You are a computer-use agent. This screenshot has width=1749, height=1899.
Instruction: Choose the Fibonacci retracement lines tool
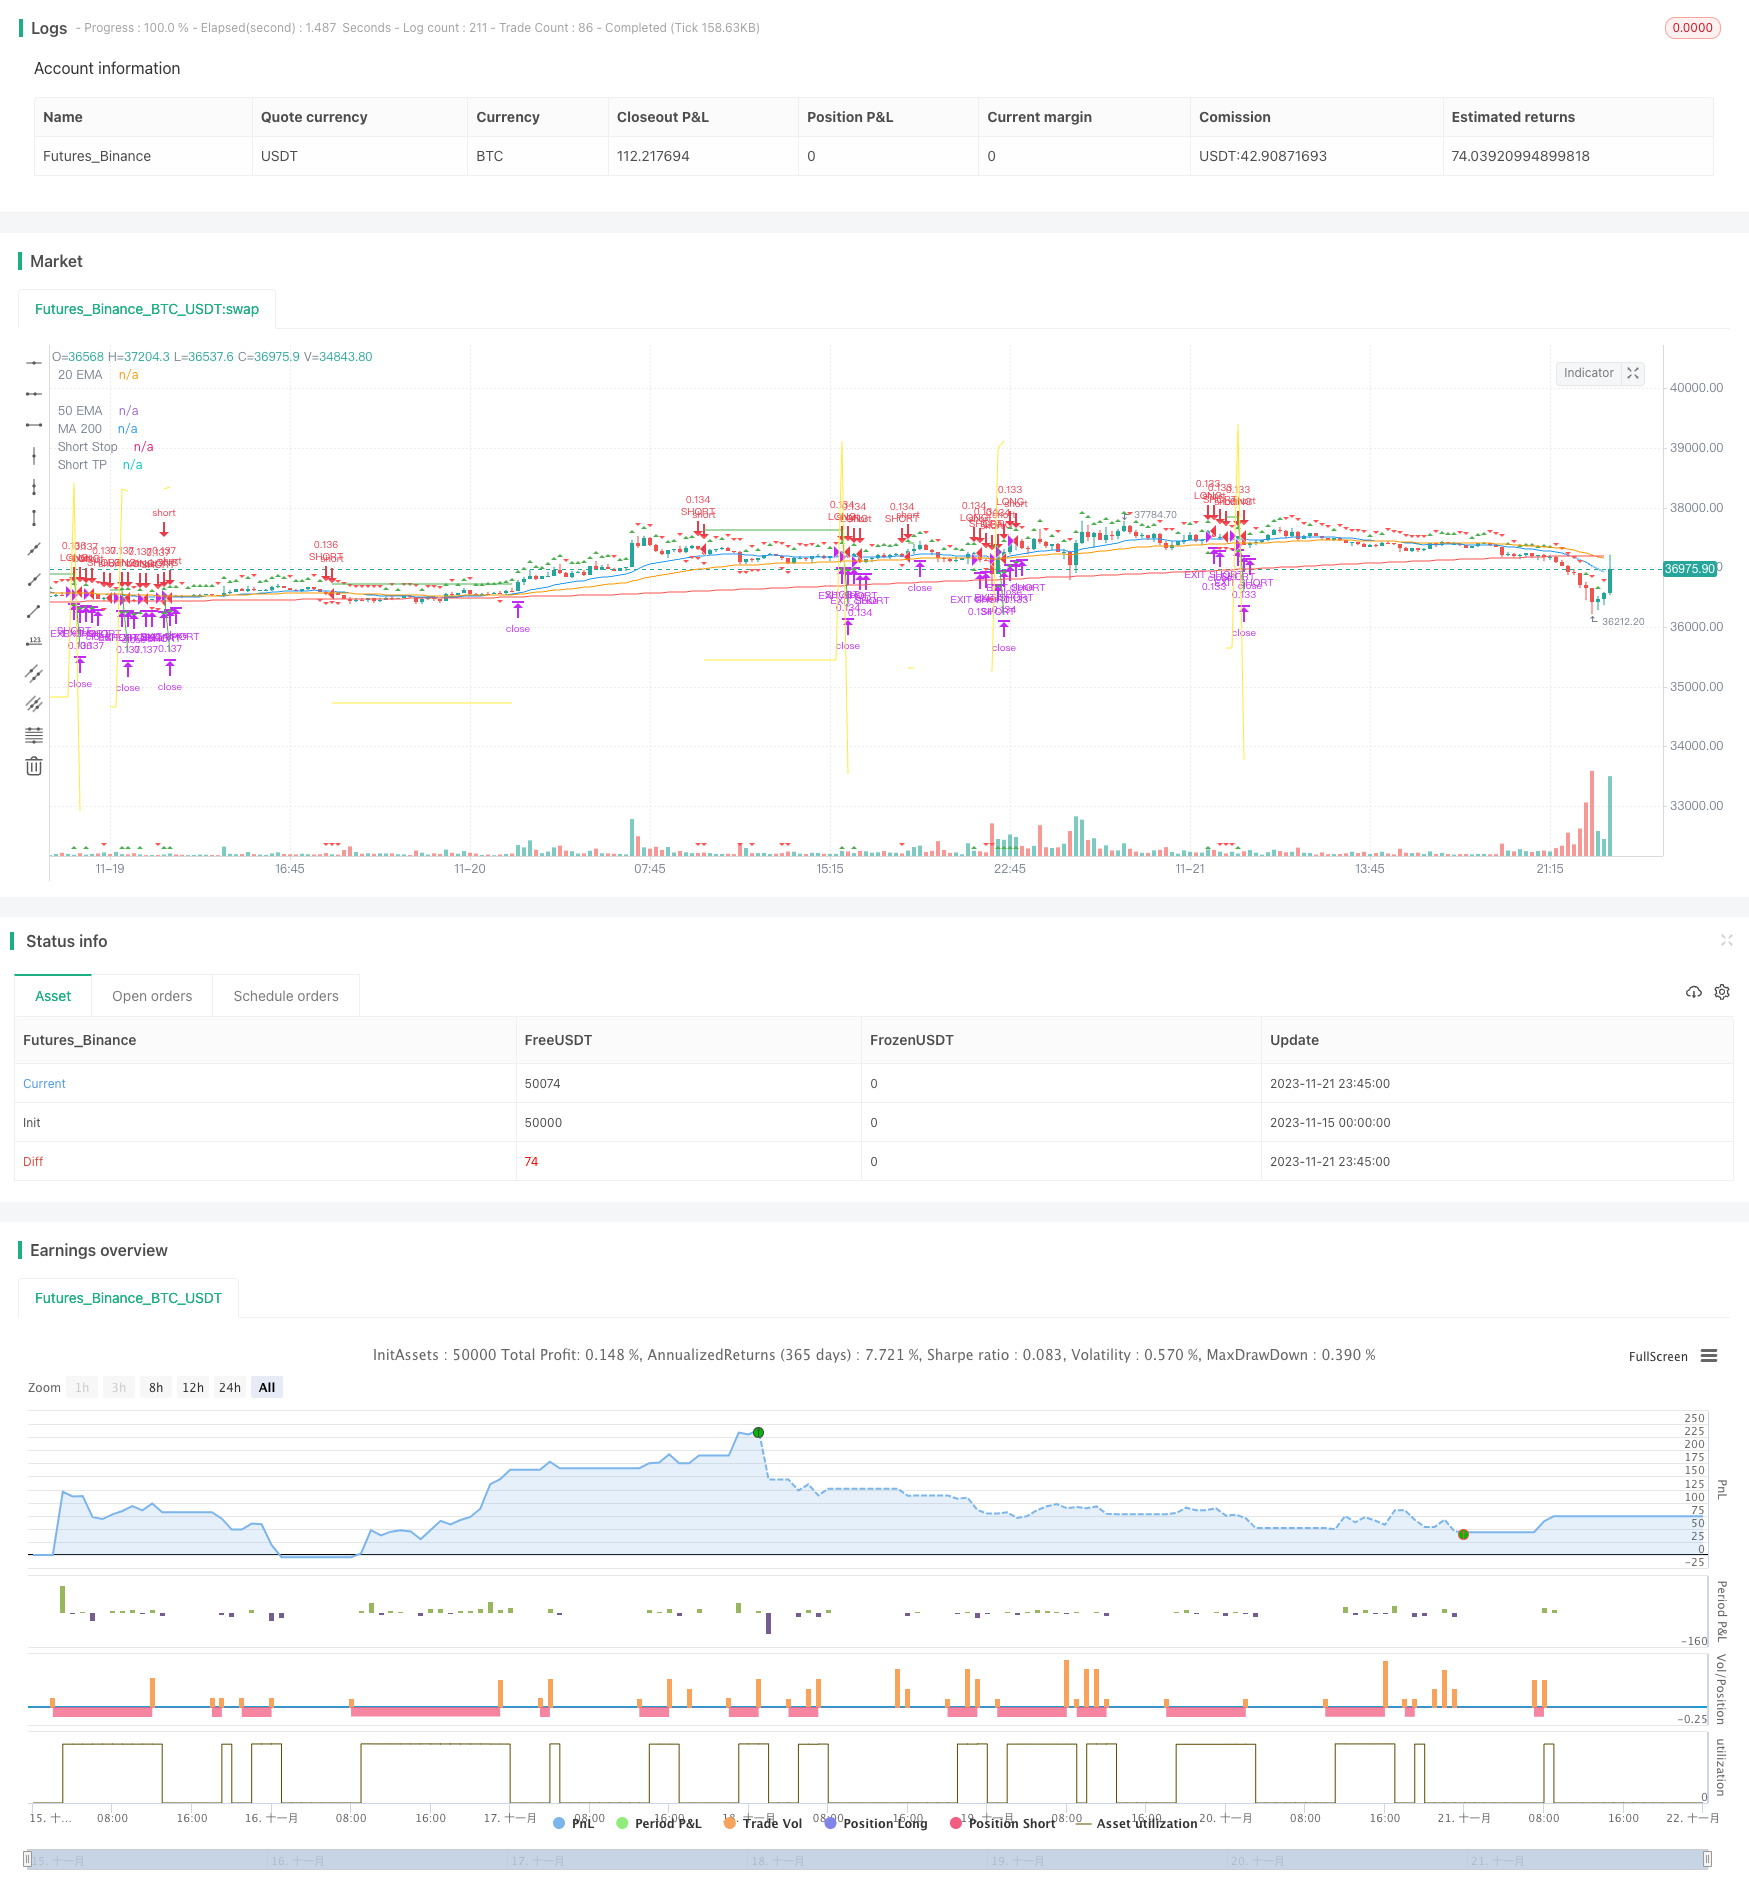tap(34, 736)
